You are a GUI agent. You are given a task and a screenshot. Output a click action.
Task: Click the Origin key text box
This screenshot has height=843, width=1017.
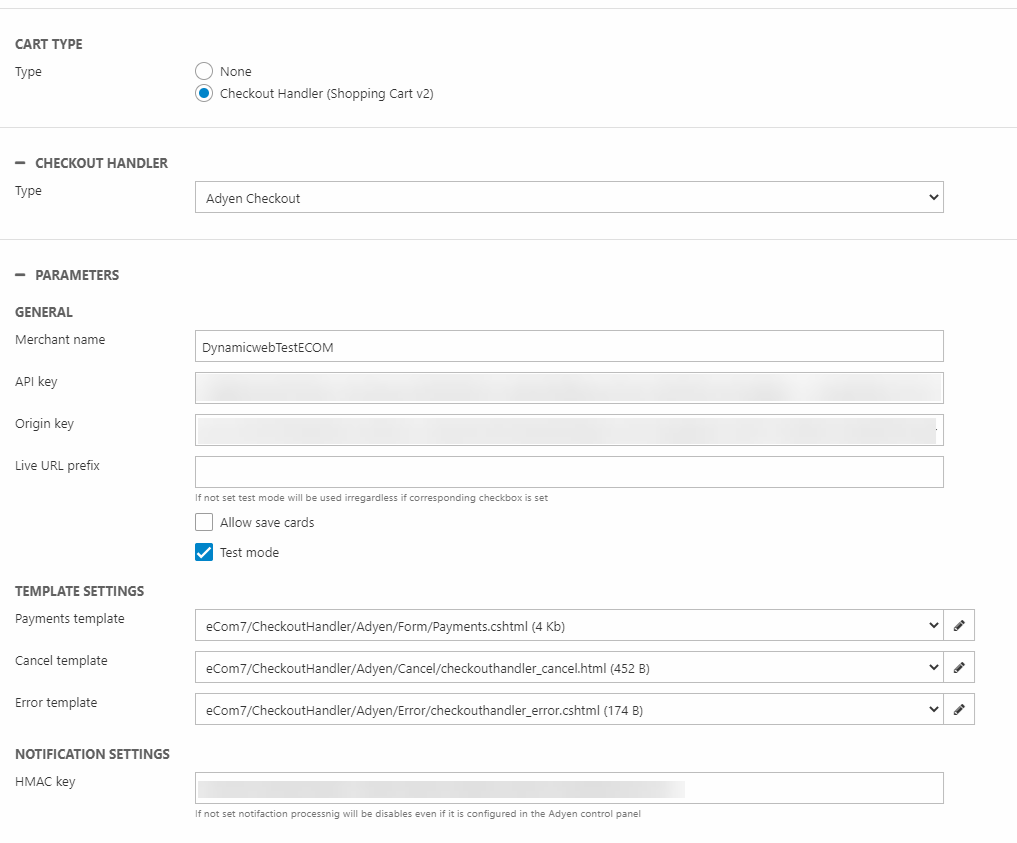pyautogui.click(x=568, y=430)
